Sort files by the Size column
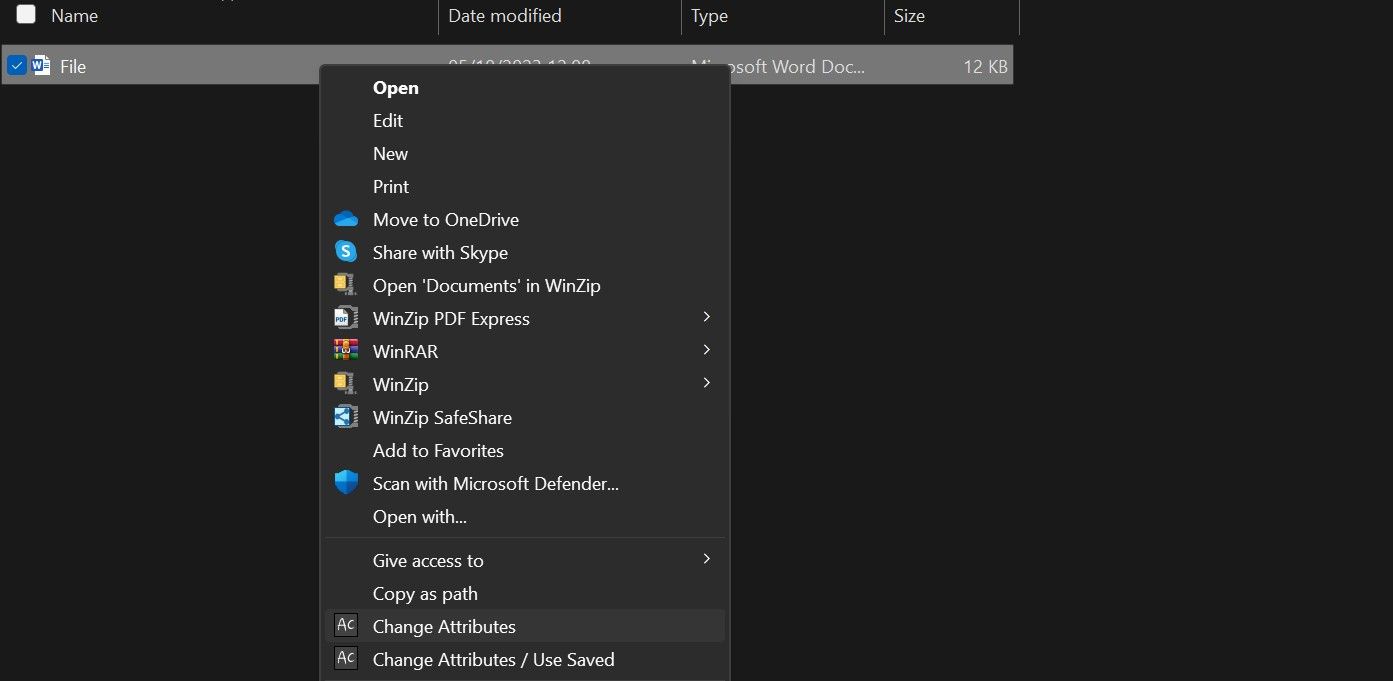This screenshot has height=681, width=1393. point(909,15)
